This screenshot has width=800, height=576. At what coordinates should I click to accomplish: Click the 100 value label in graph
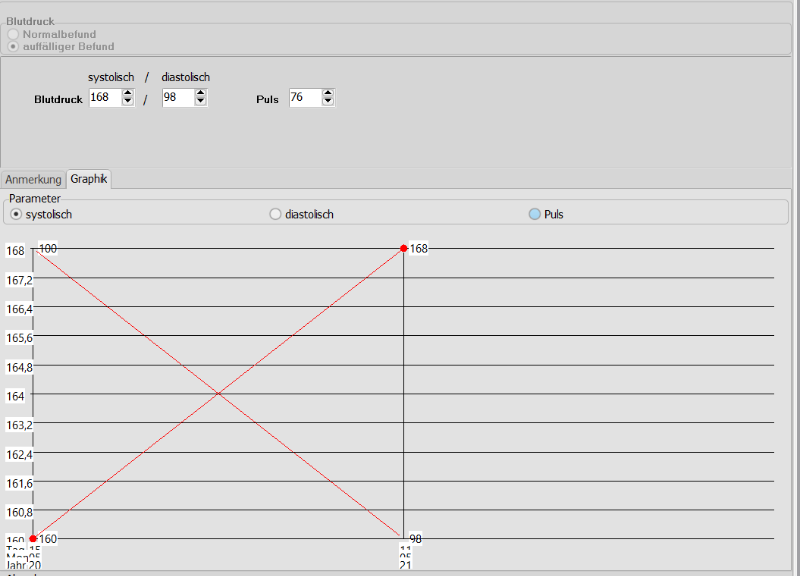tap(48, 248)
